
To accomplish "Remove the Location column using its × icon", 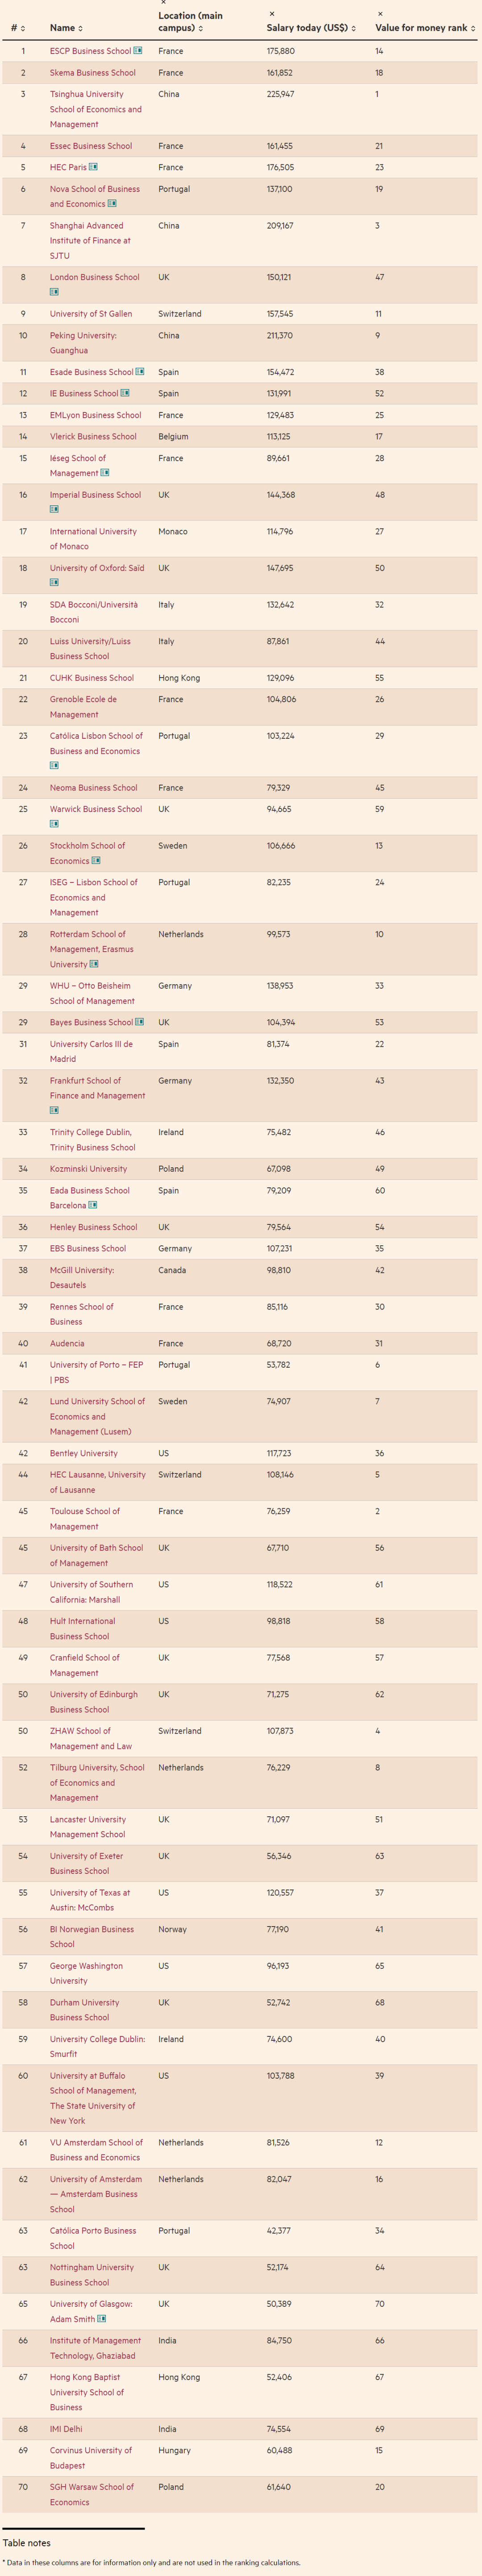I will point(163,3).
